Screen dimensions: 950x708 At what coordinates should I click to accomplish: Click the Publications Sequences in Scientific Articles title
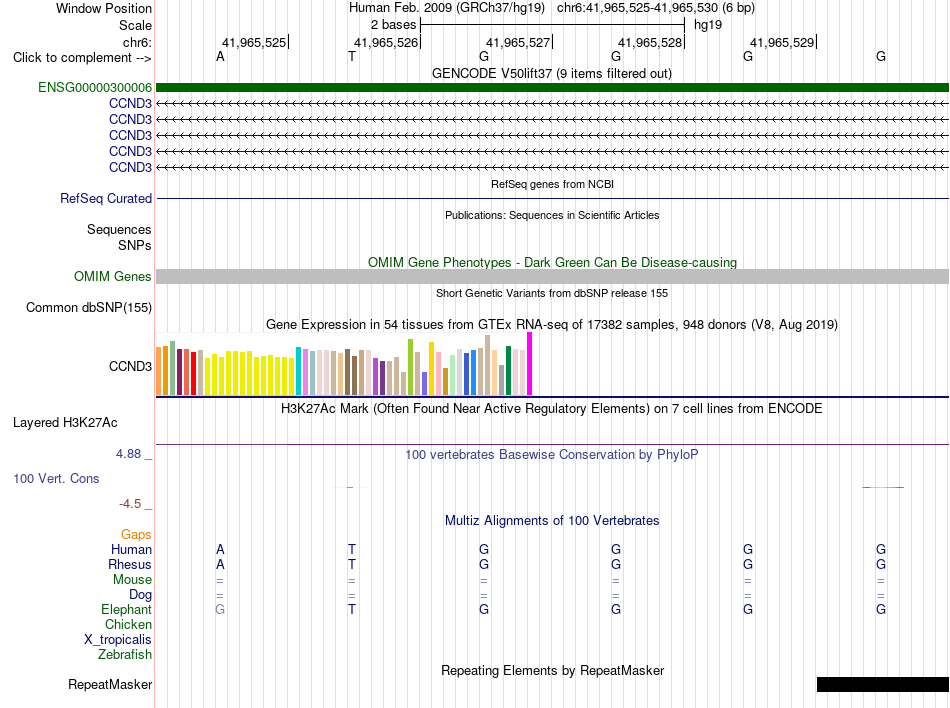tap(552, 215)
